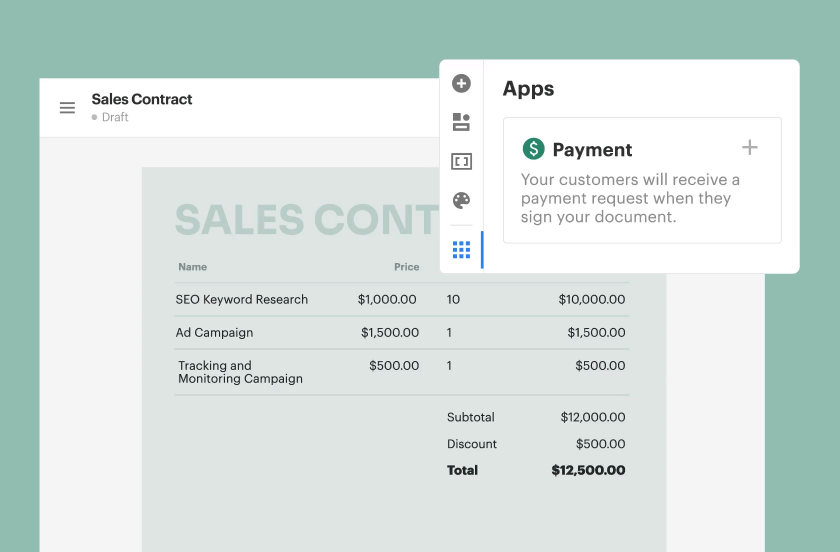
Task: Click the Name column header
Action: [x=192, y=267]
